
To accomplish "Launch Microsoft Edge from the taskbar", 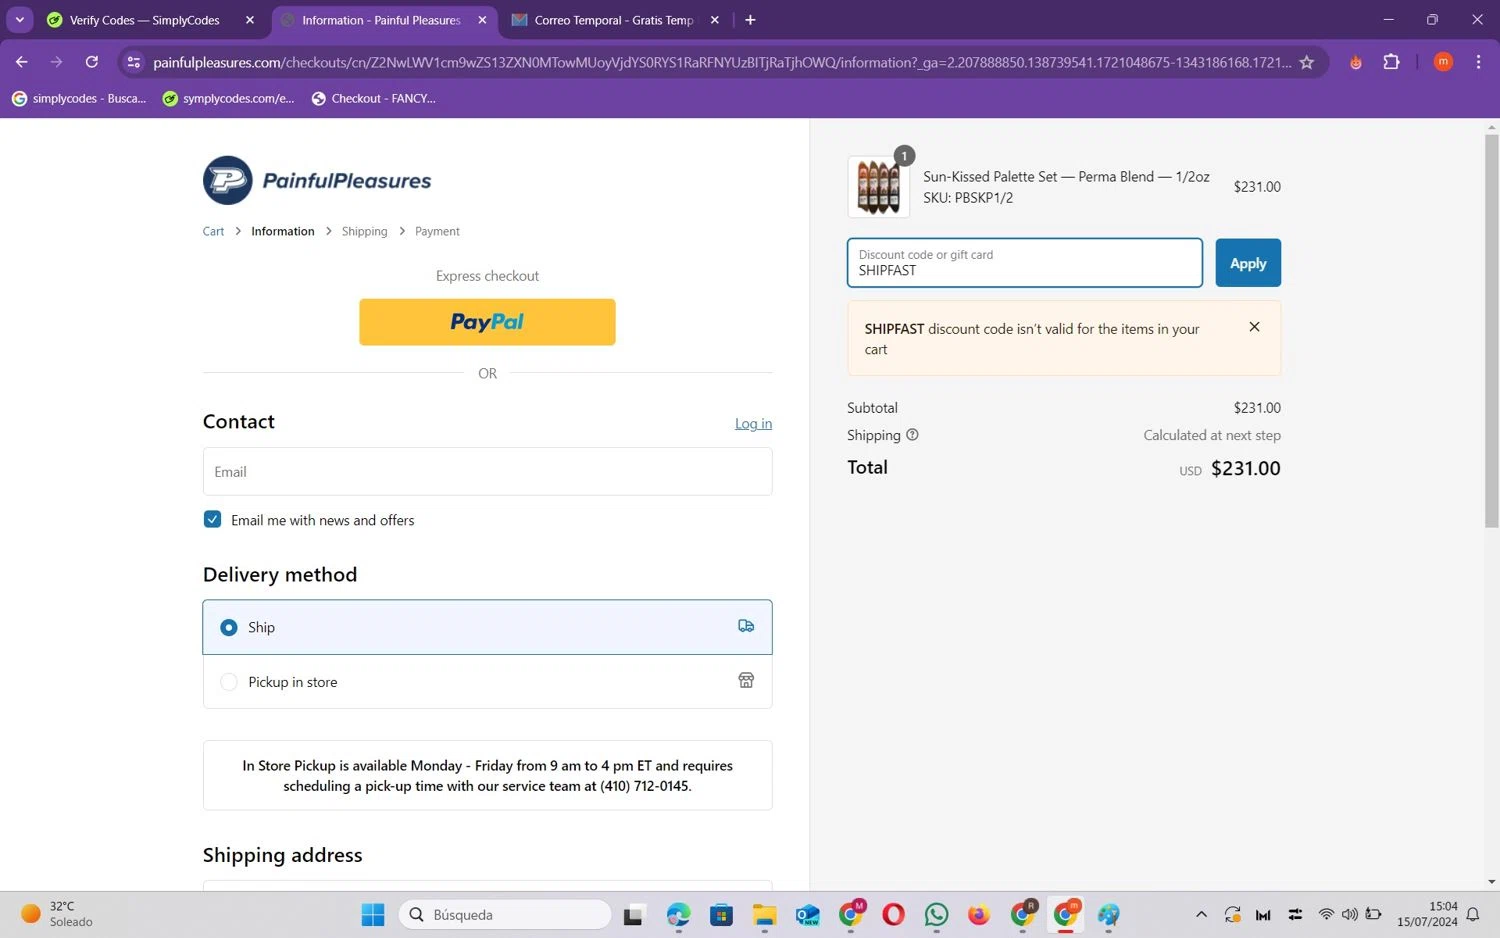I will click(678, 915).
